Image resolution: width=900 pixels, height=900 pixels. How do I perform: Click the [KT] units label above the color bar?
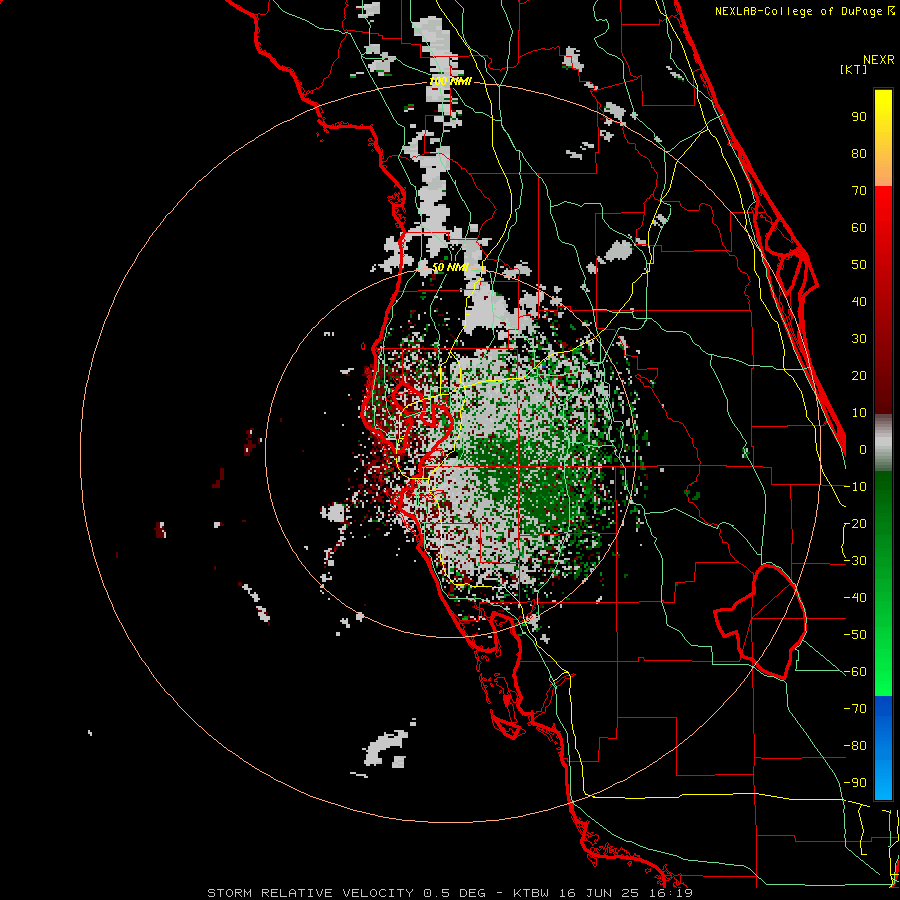pyautogui.click(x=854, y=69)
